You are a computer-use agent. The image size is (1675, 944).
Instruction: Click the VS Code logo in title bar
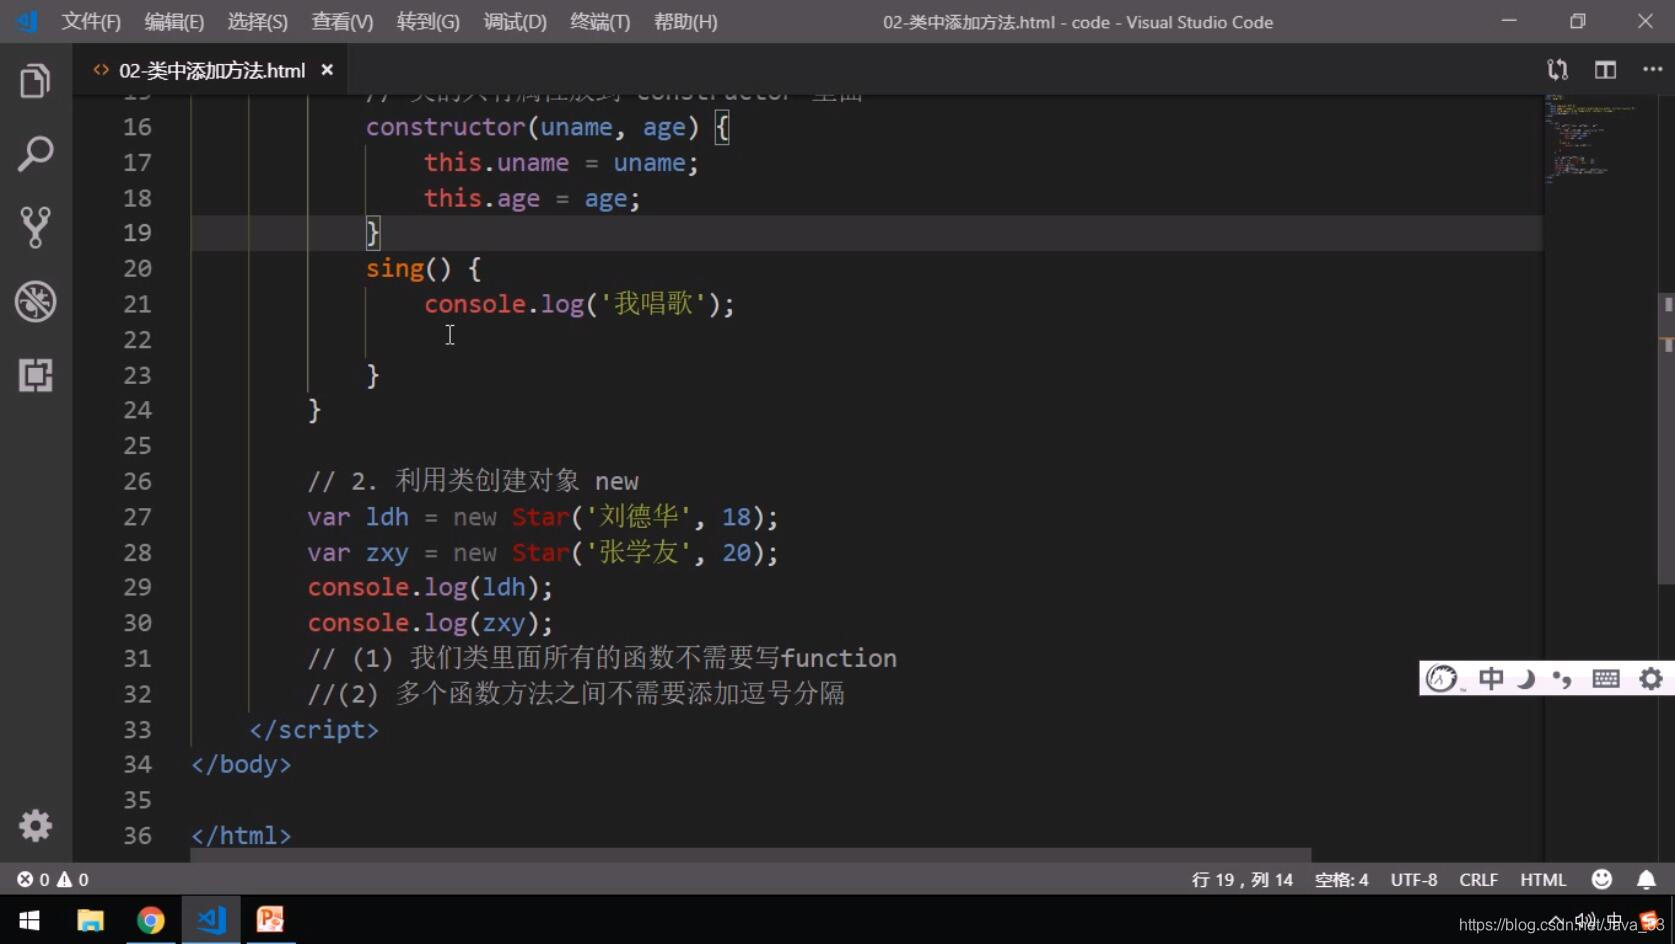[27, 21]
